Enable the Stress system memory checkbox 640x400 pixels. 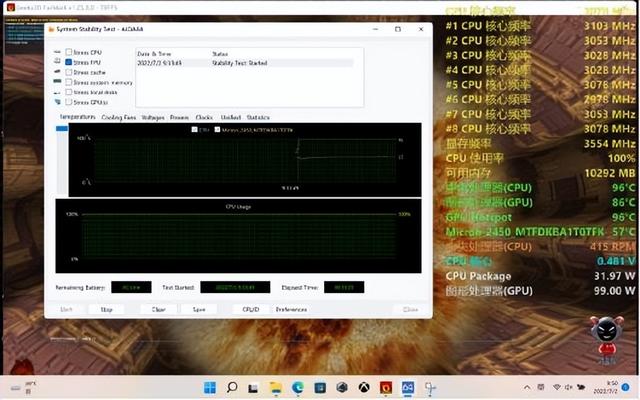tap(69, 82)
